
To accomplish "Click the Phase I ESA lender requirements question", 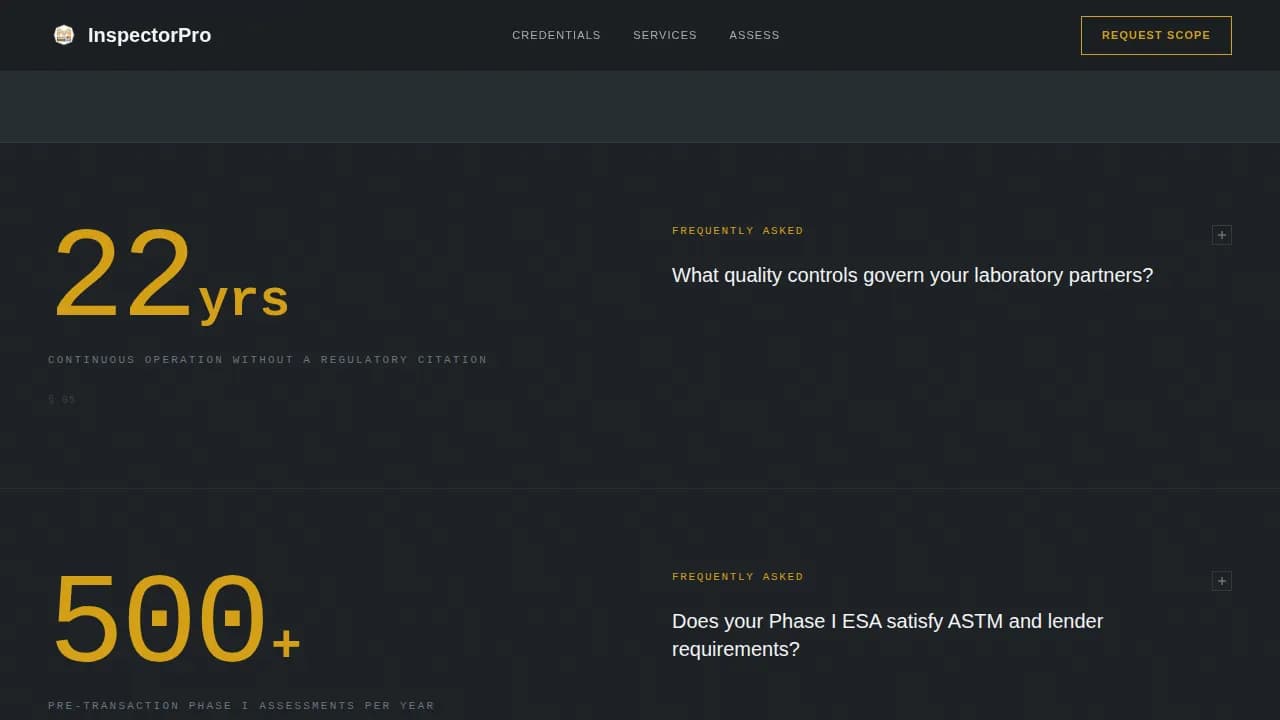I will [x=888, y=635].
